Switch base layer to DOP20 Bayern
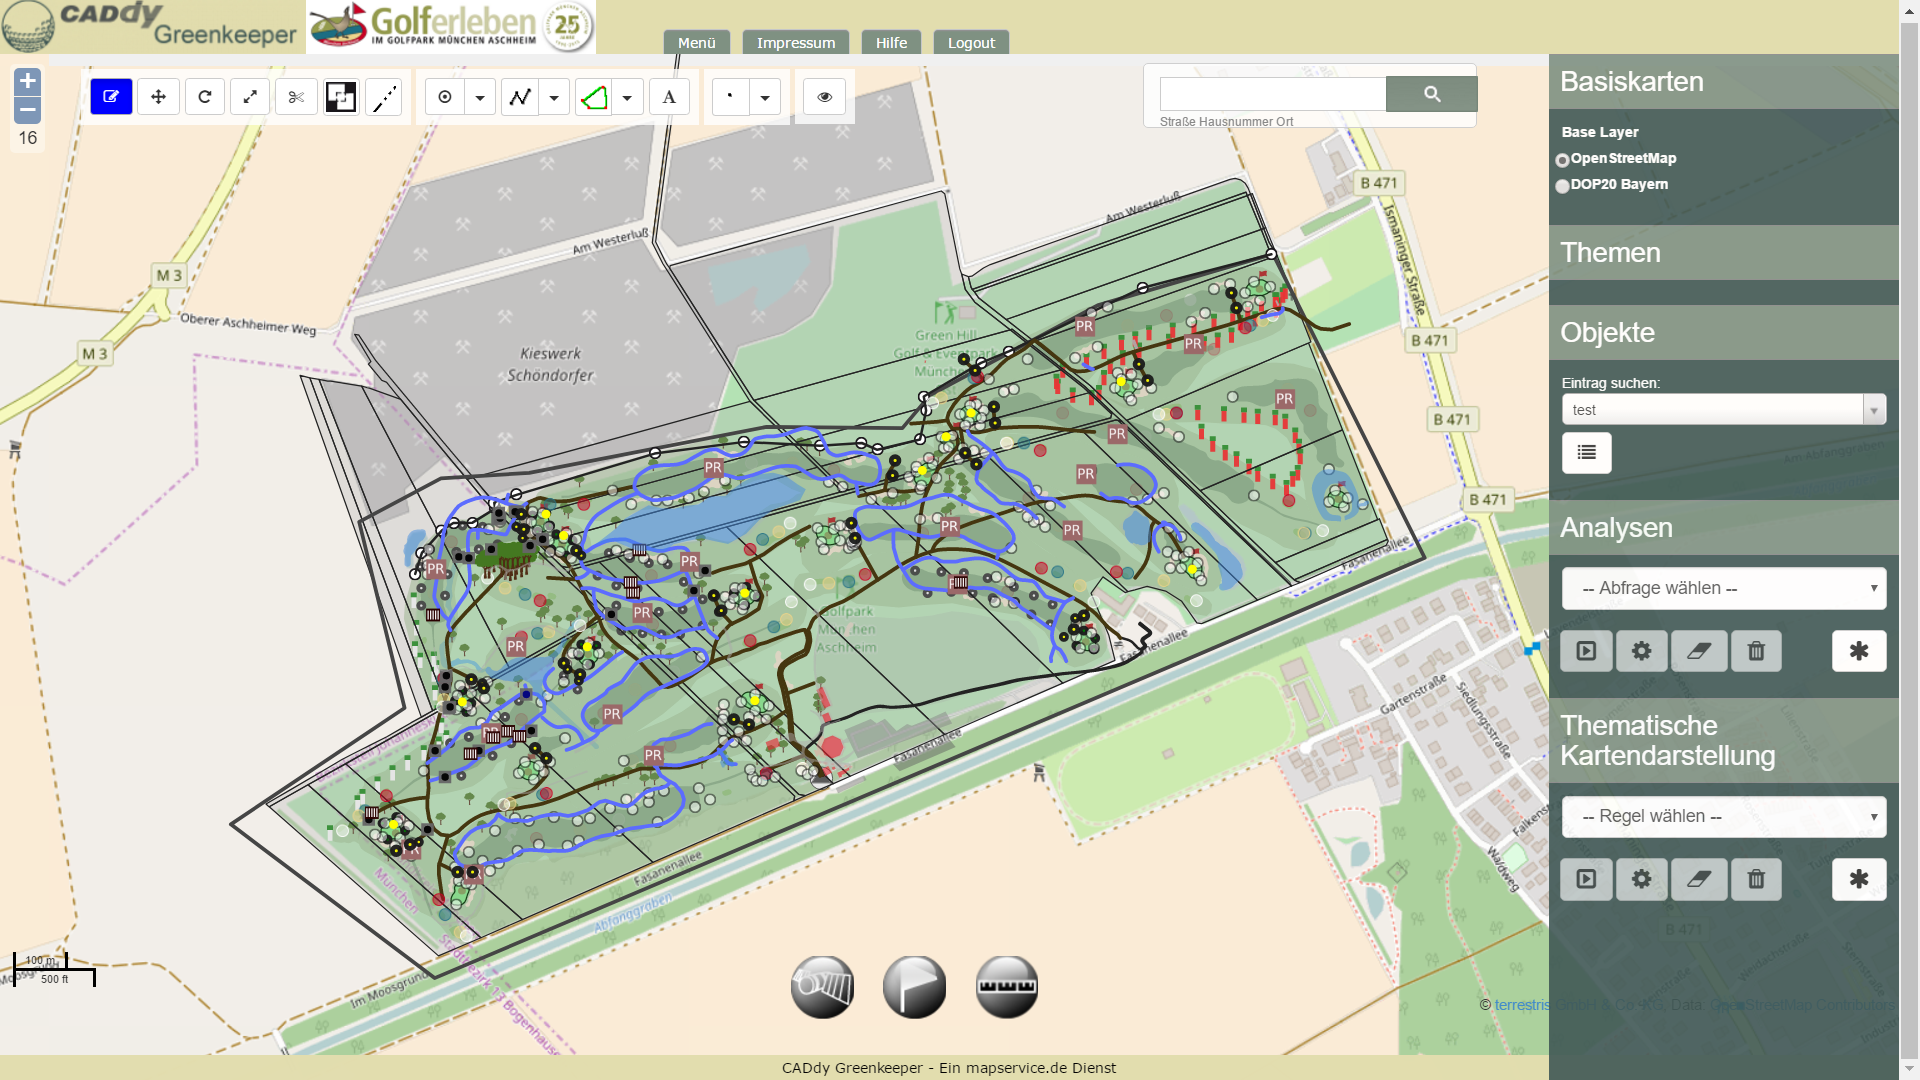1920x1080 pixels. 1562,186
